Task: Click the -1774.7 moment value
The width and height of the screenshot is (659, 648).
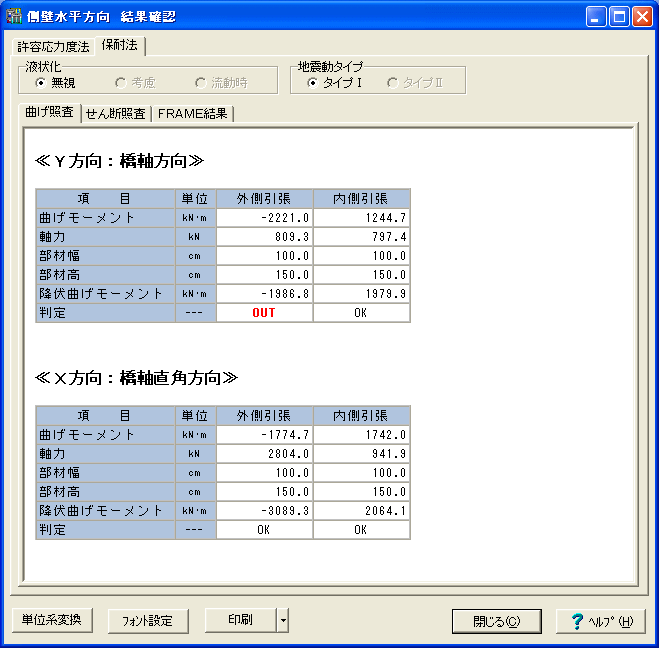Action: [x=264, y=435]
